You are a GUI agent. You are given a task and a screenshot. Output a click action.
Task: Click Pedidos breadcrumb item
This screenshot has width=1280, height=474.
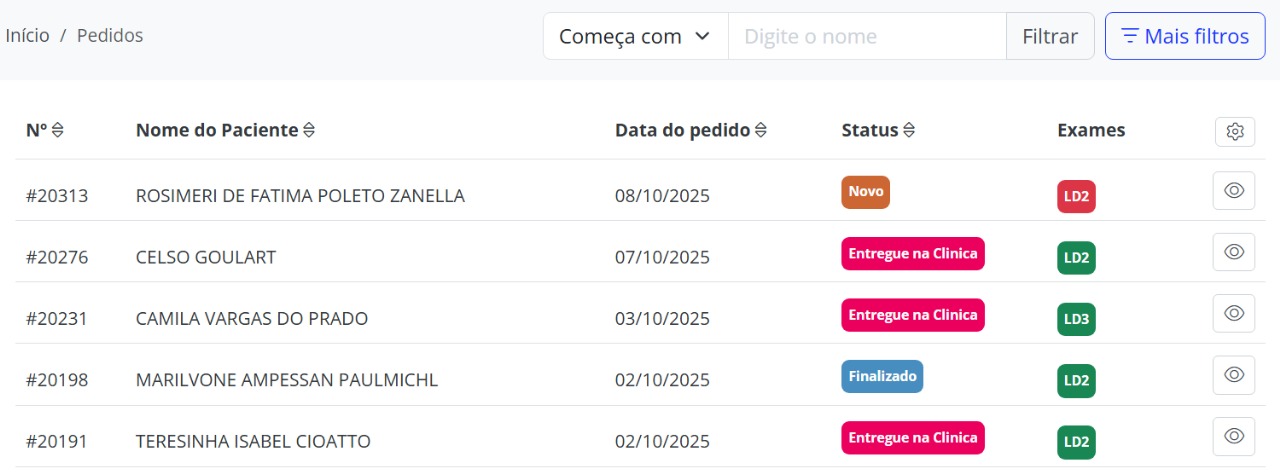tap(110, 36)
